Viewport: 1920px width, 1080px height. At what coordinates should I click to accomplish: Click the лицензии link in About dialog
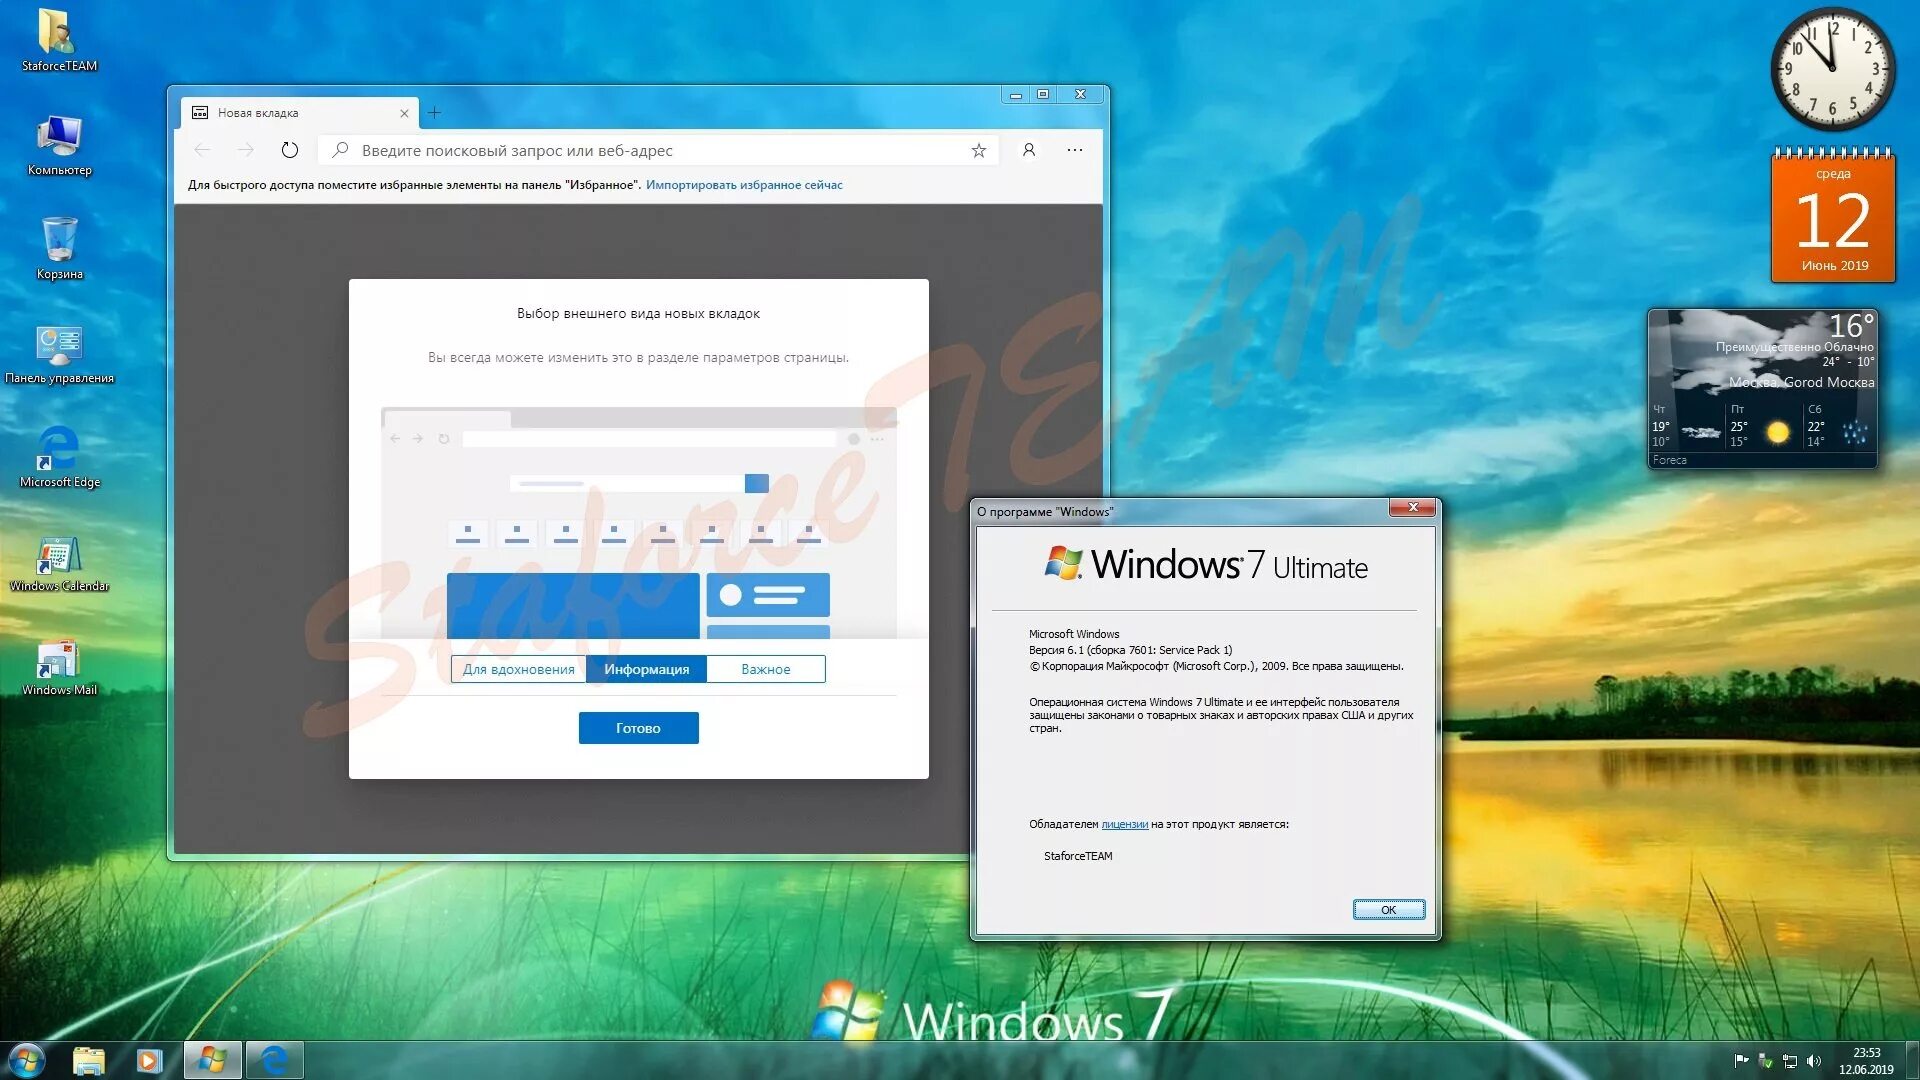pos(1124,824)
